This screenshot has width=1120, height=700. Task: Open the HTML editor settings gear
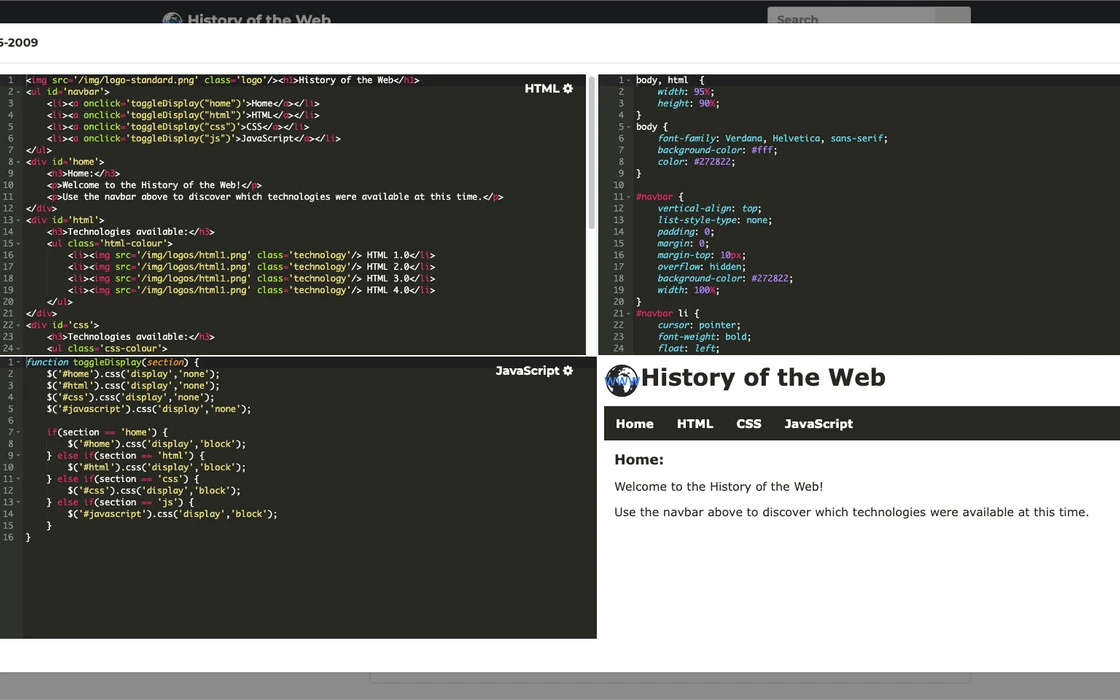point(568,89)
